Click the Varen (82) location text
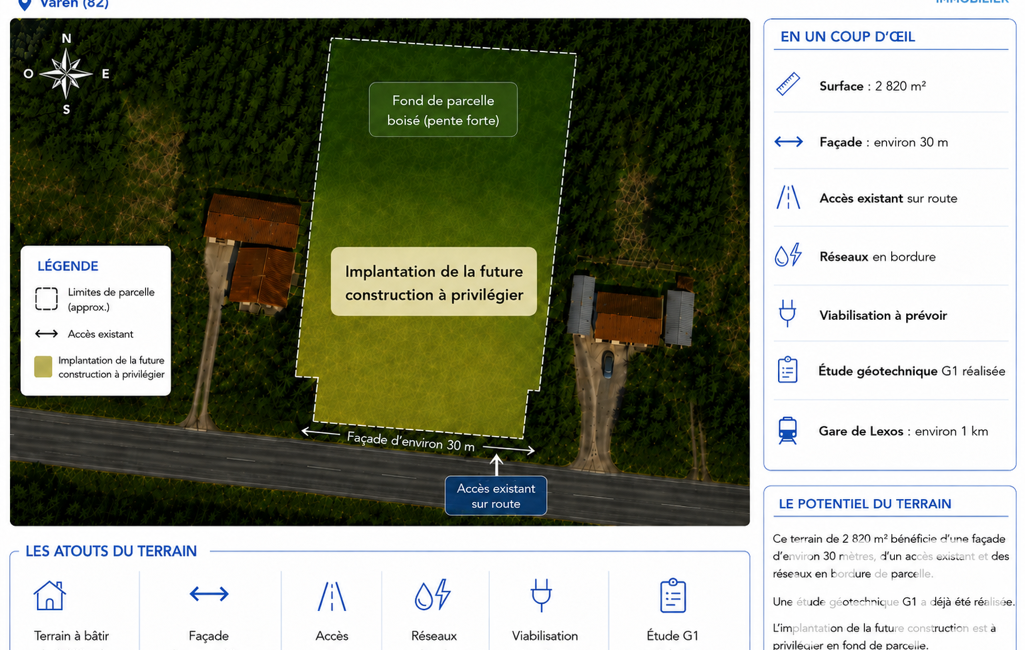The width and height of the screenshot is (1025, 650). tap(74, 4)
